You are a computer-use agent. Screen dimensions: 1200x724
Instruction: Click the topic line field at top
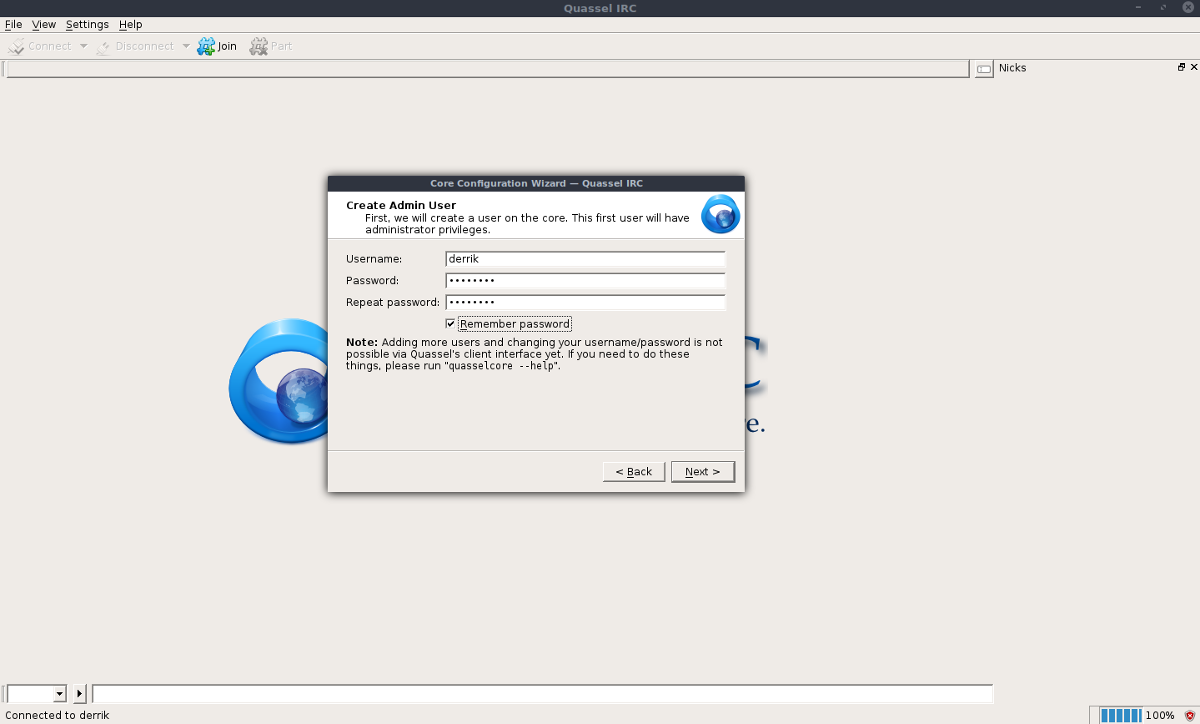click(487, 69)
